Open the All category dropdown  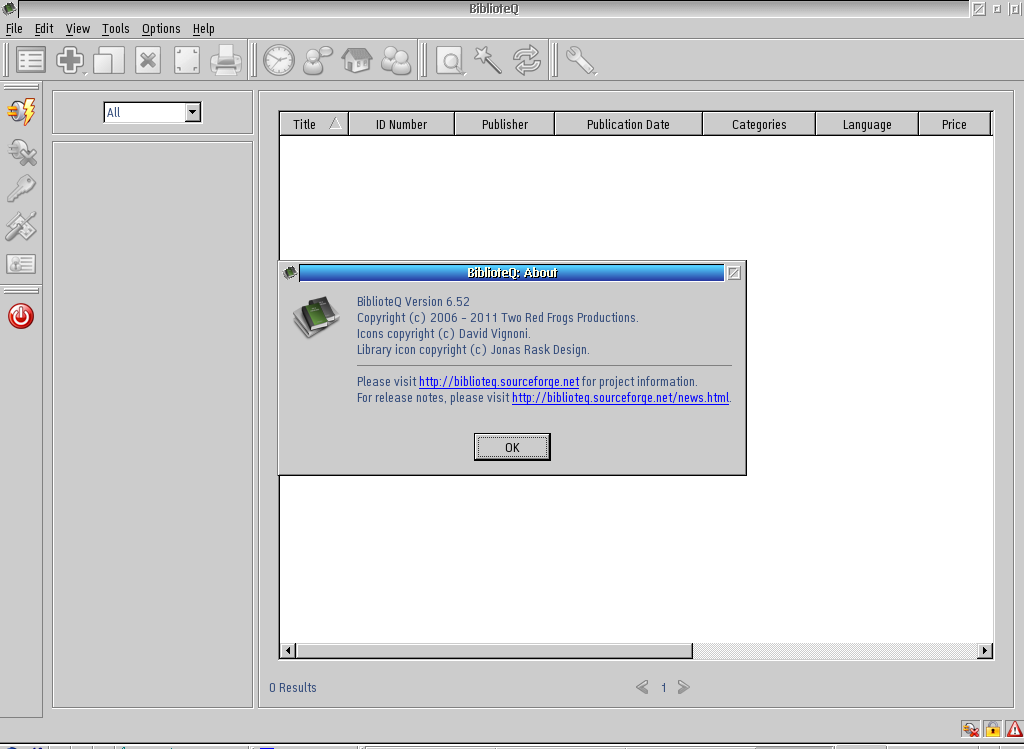[152, 112]
